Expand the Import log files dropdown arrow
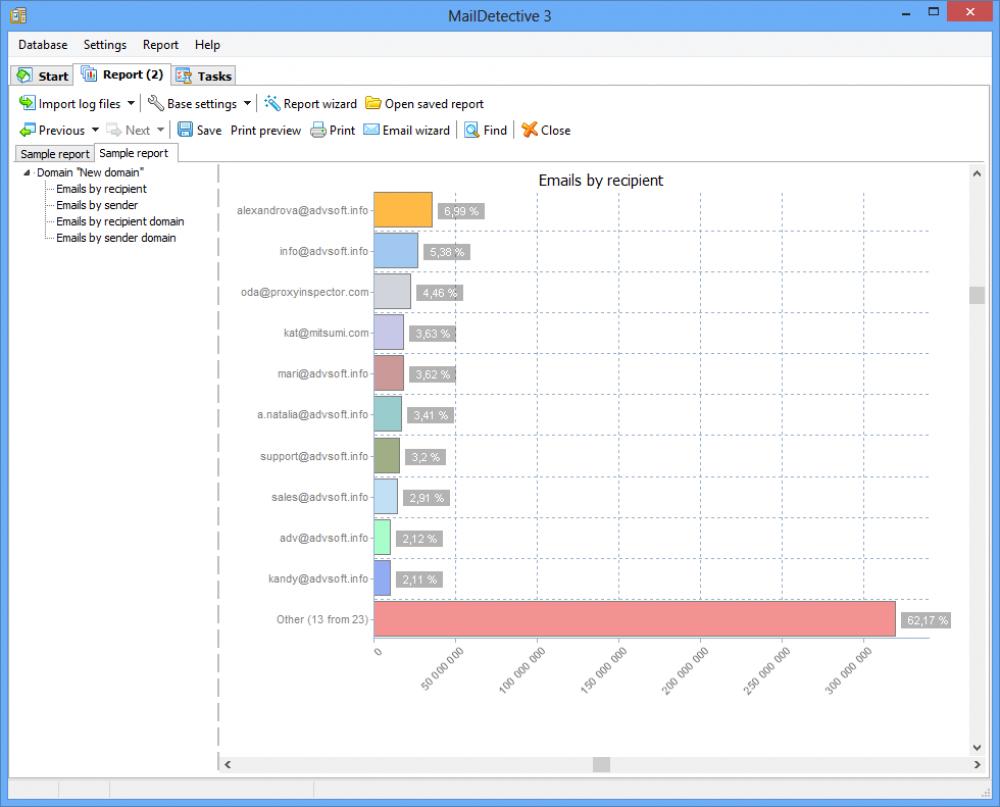This screenshot has width=1000, height=807. click(131, 103)
